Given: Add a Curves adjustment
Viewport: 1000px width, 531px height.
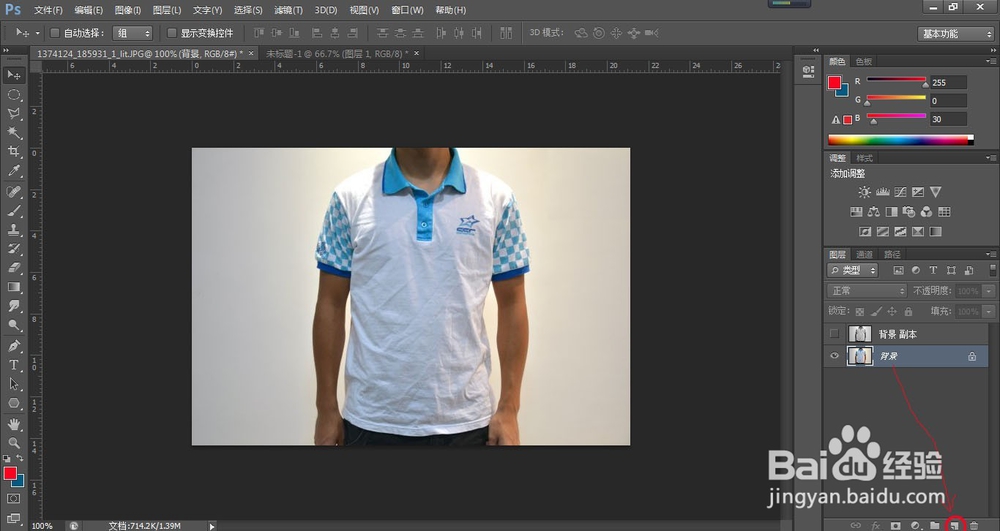Looking at the screenshot, I should click(x=900, y=192).
